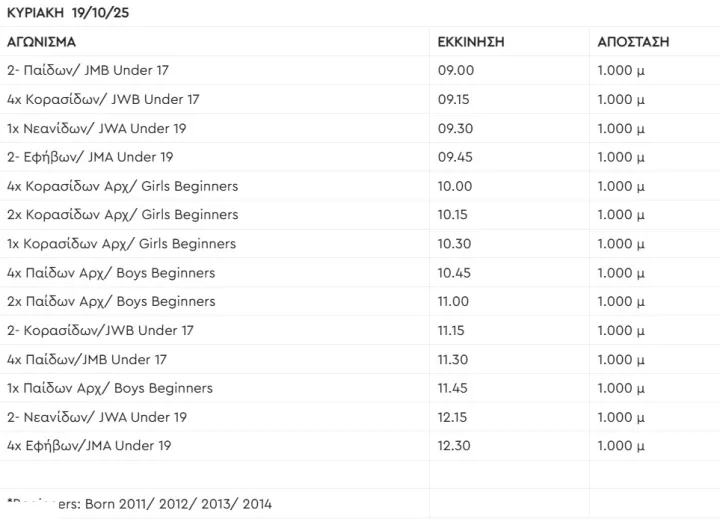Click the ΑΓΩΝΙΣΜΑ column header
The height and width of the screenshot is (522, 720).
coord(41,42)
